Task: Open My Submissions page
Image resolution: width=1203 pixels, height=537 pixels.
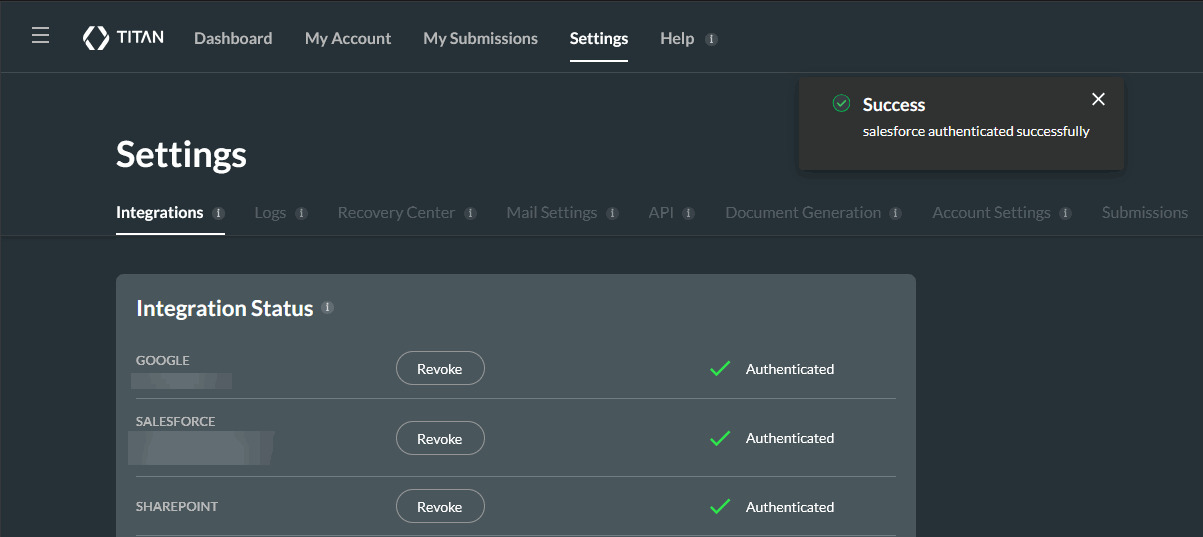Action: coord(480,38)
